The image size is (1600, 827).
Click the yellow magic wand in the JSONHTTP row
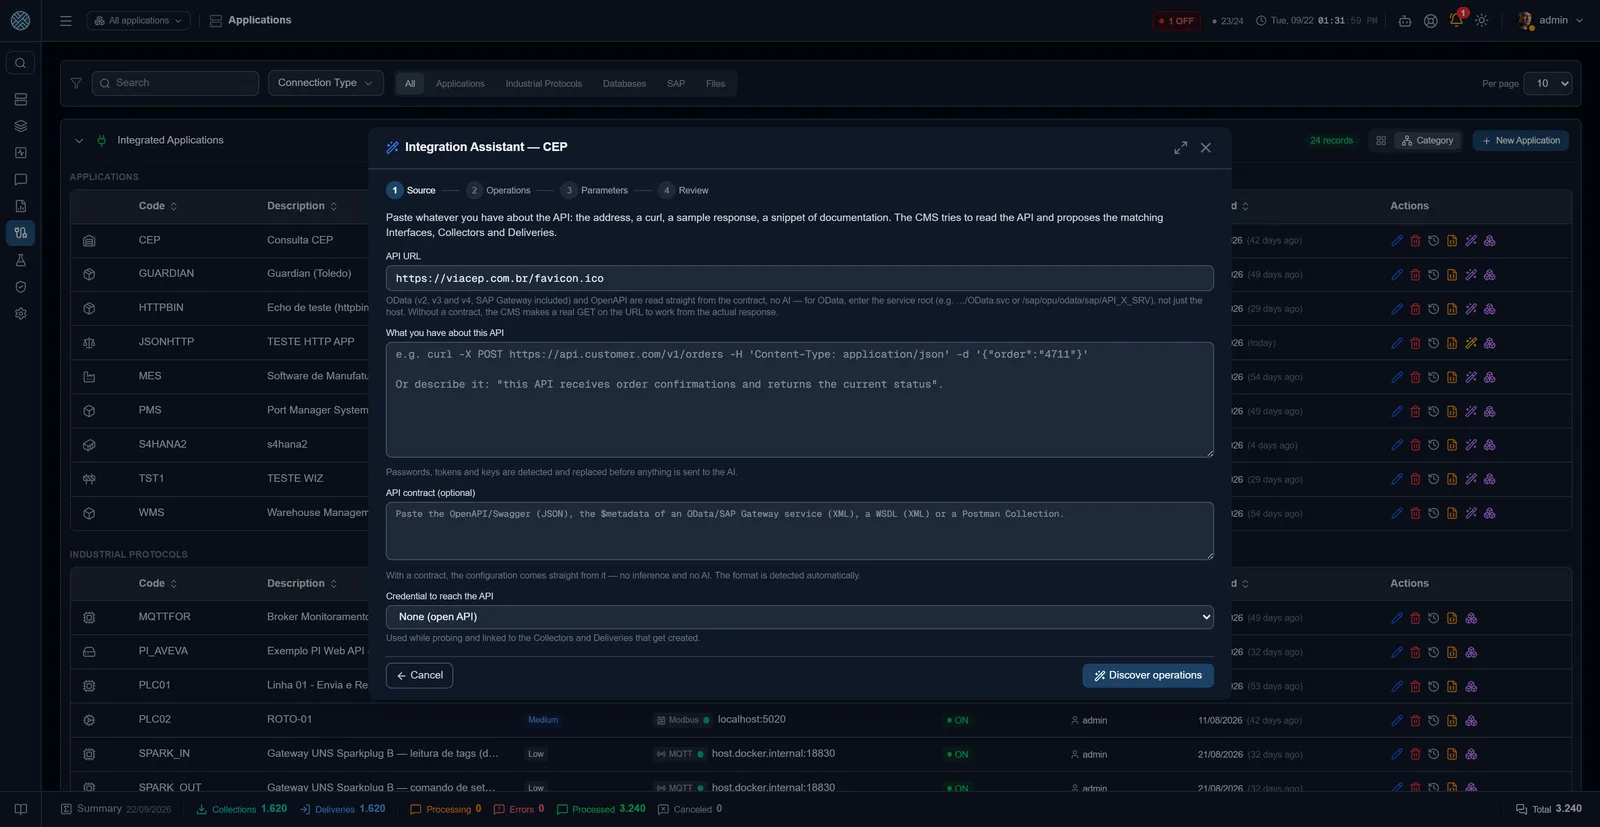[x=1471, y=343]
